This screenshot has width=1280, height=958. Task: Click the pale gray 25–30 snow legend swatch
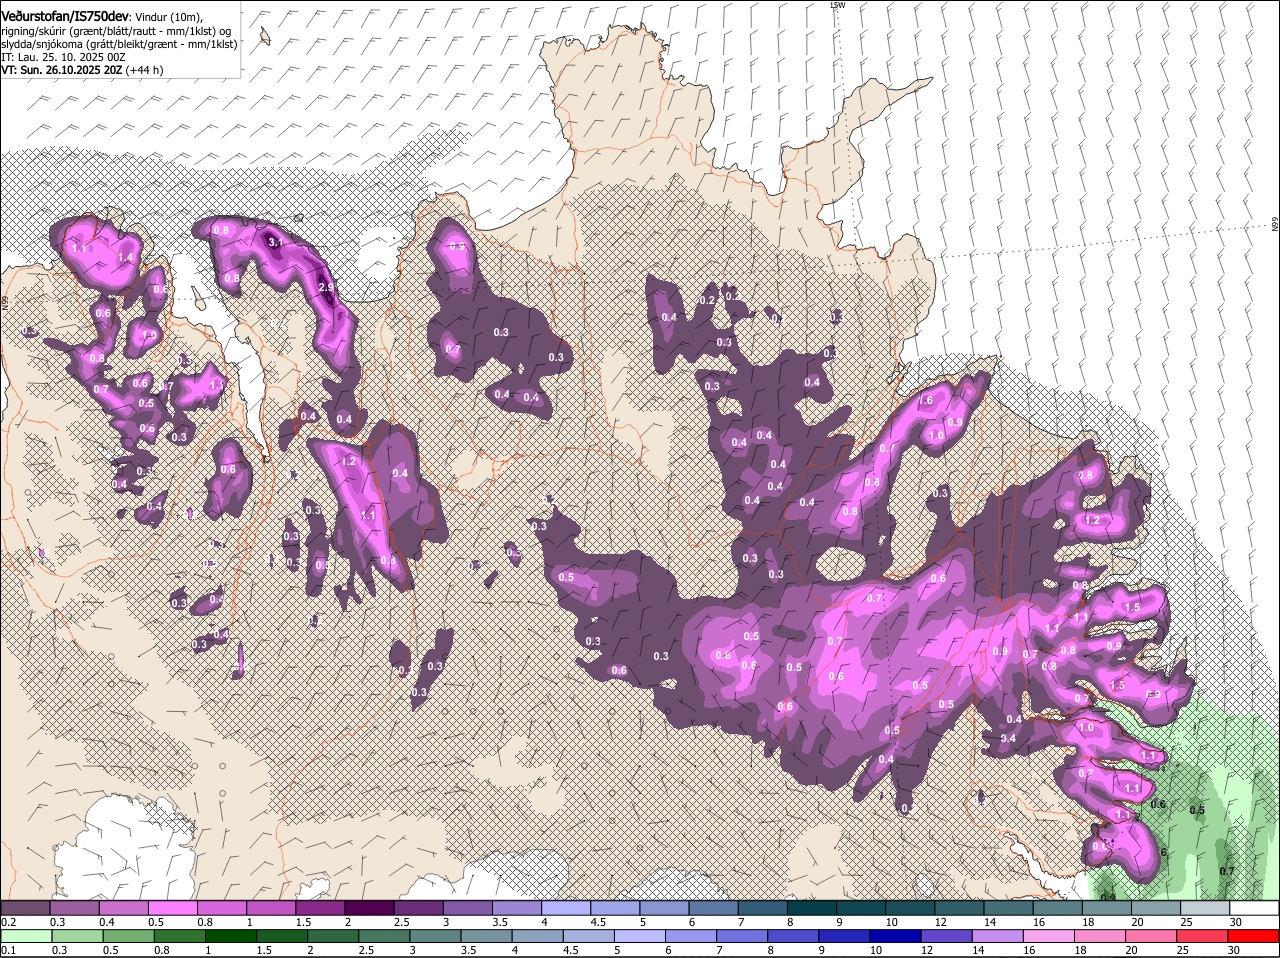[x=1206, y=907]
